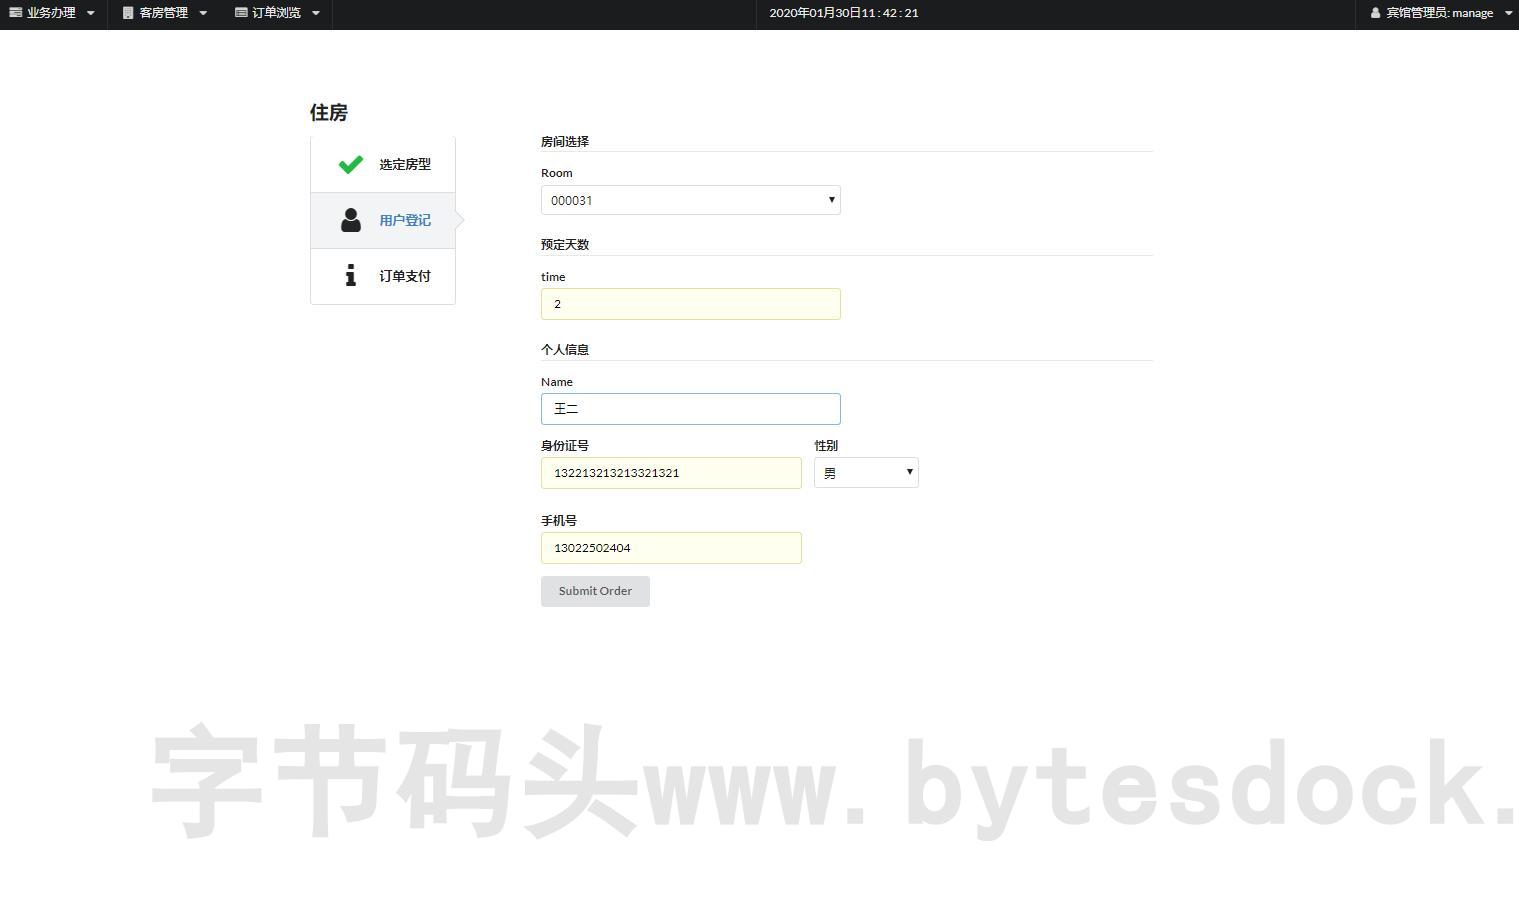Click the person icon for 用户登记
This screenshot has width=1519, height=922.
(350, 220)
